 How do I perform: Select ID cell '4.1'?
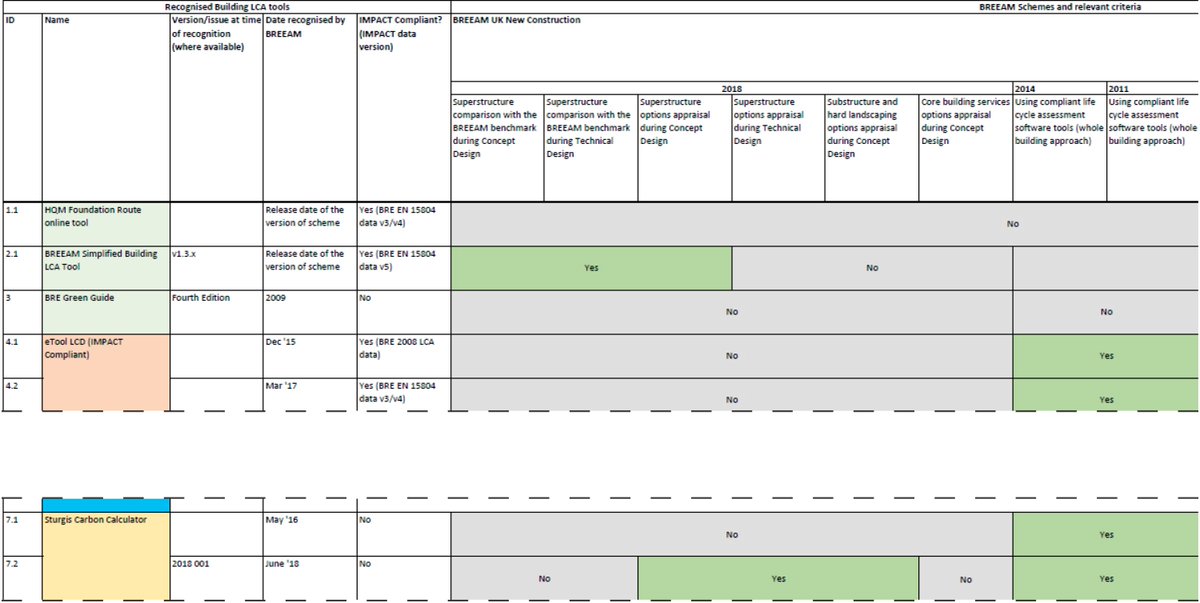click(21, 355)
